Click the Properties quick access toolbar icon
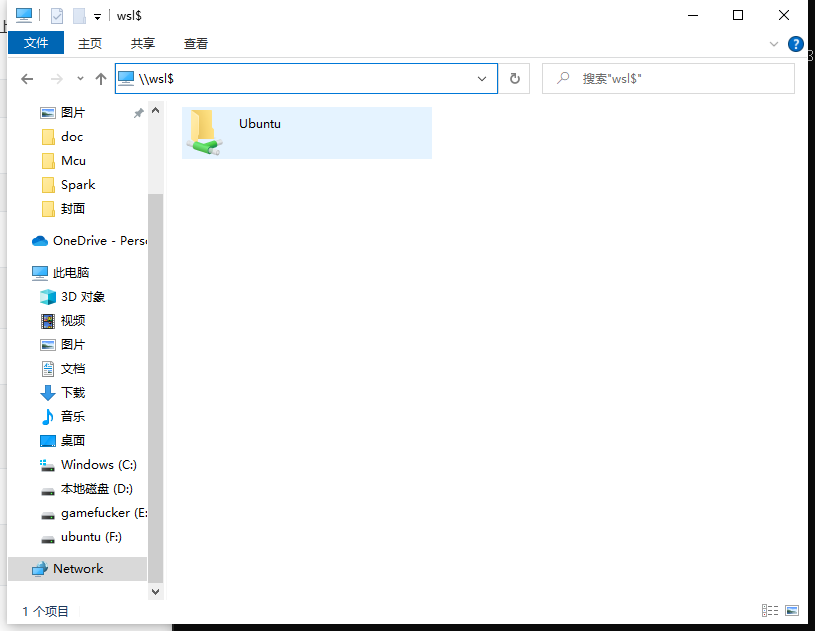Screen dimensions: 815x631 (x=57, y=16)
